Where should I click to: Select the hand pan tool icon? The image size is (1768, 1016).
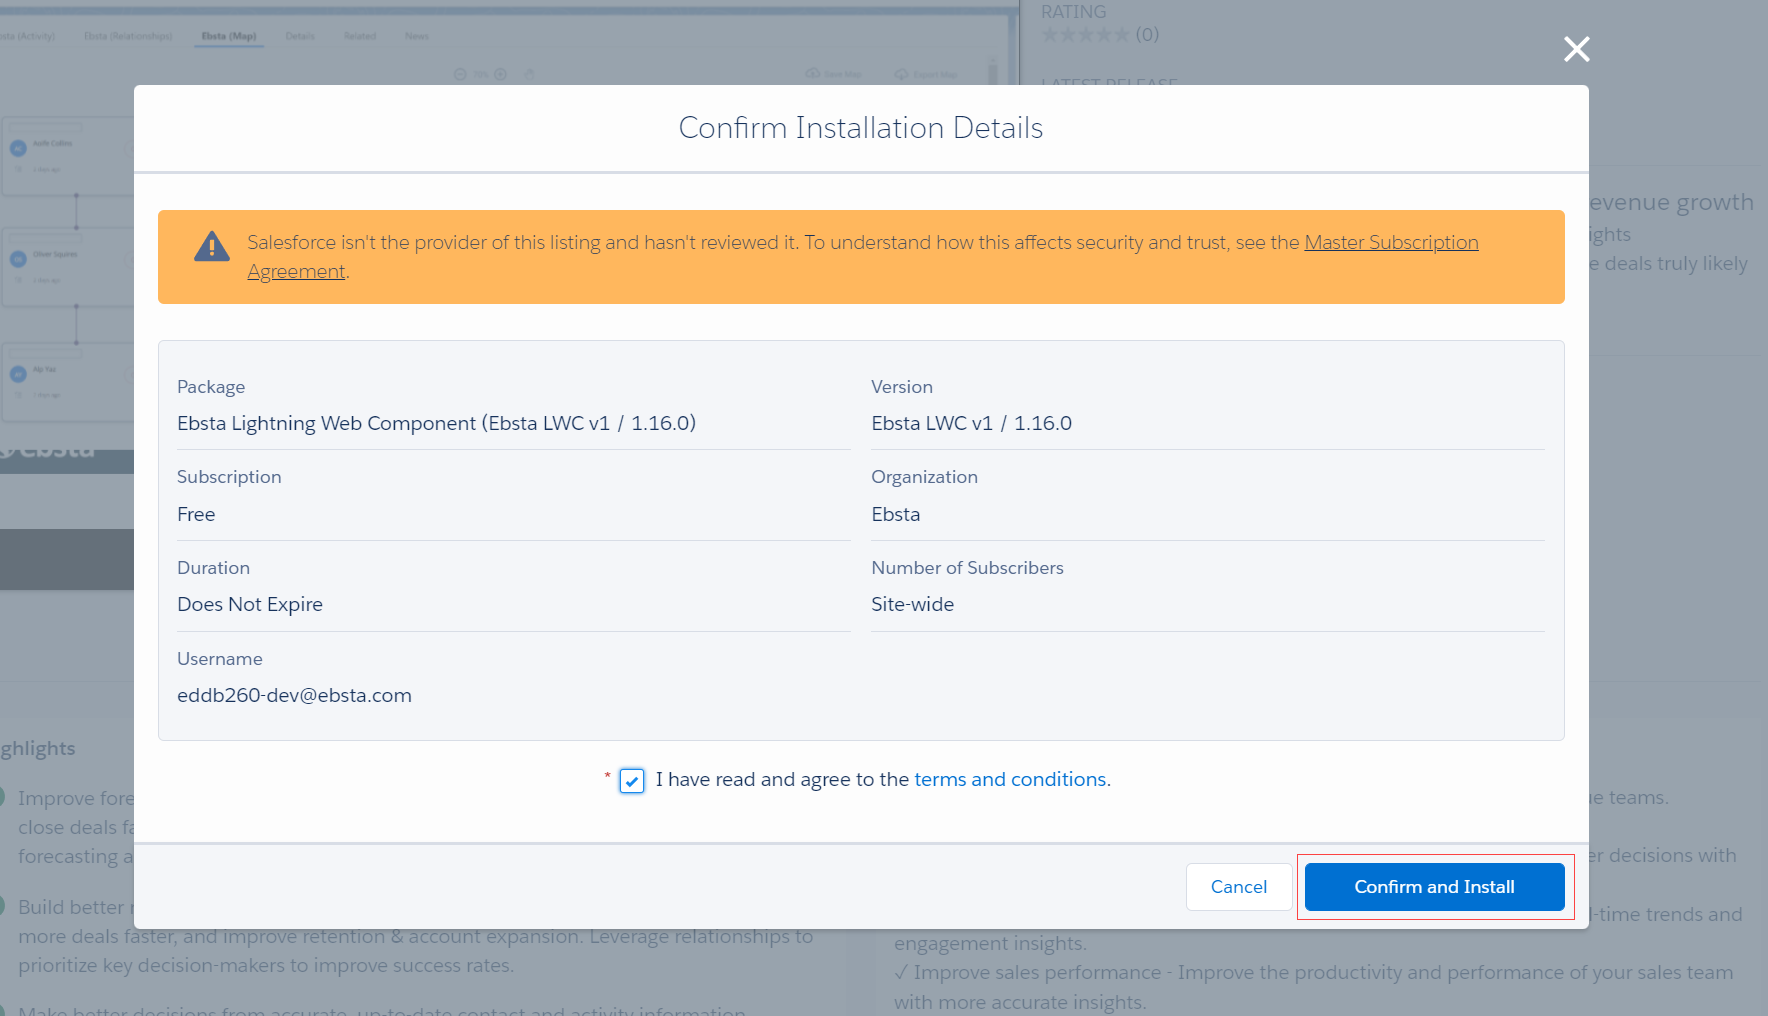coord(530,75)
